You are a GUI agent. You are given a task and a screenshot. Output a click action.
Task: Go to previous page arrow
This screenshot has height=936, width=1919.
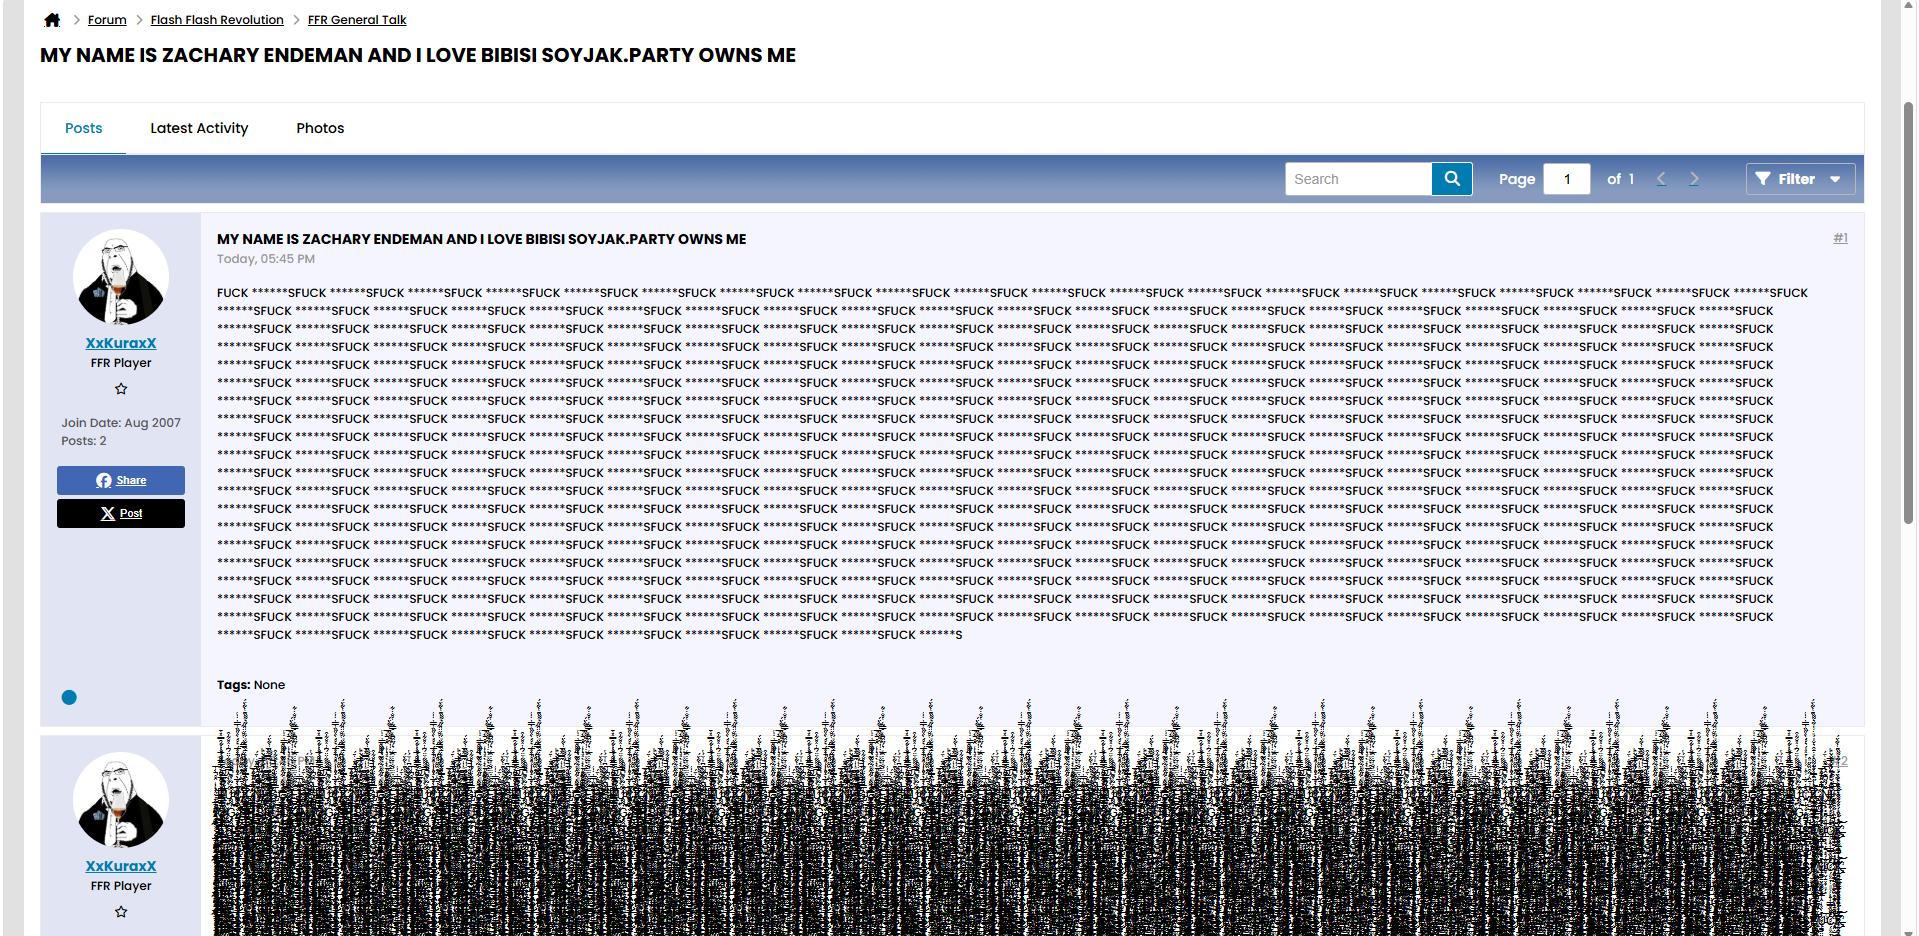(1661, 179)
